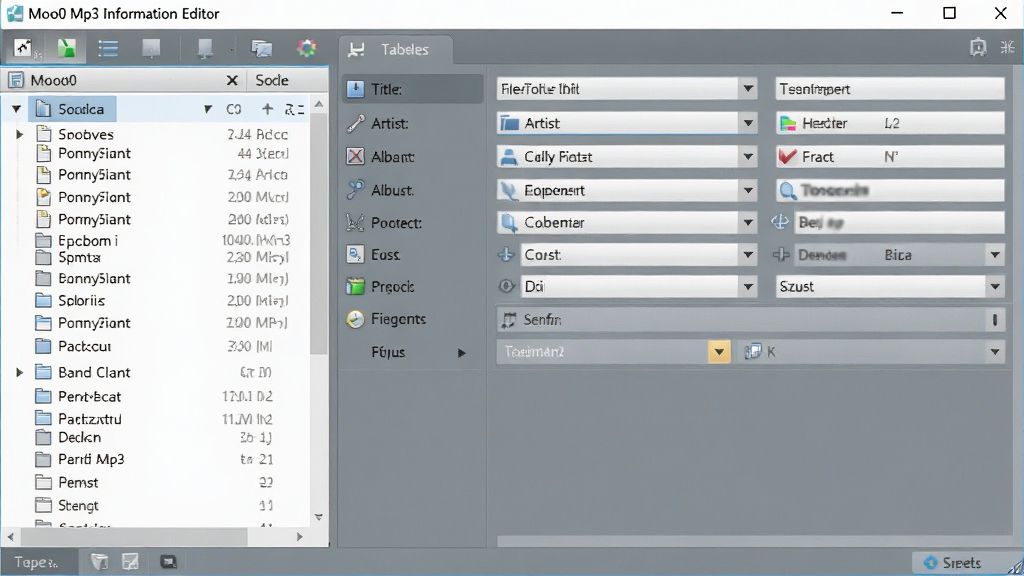Image resolution: width=1024 pixels, height=576 pixels.
Task: Click the horizontal scrollbar right arrow
Action: [x=300, y=537]
